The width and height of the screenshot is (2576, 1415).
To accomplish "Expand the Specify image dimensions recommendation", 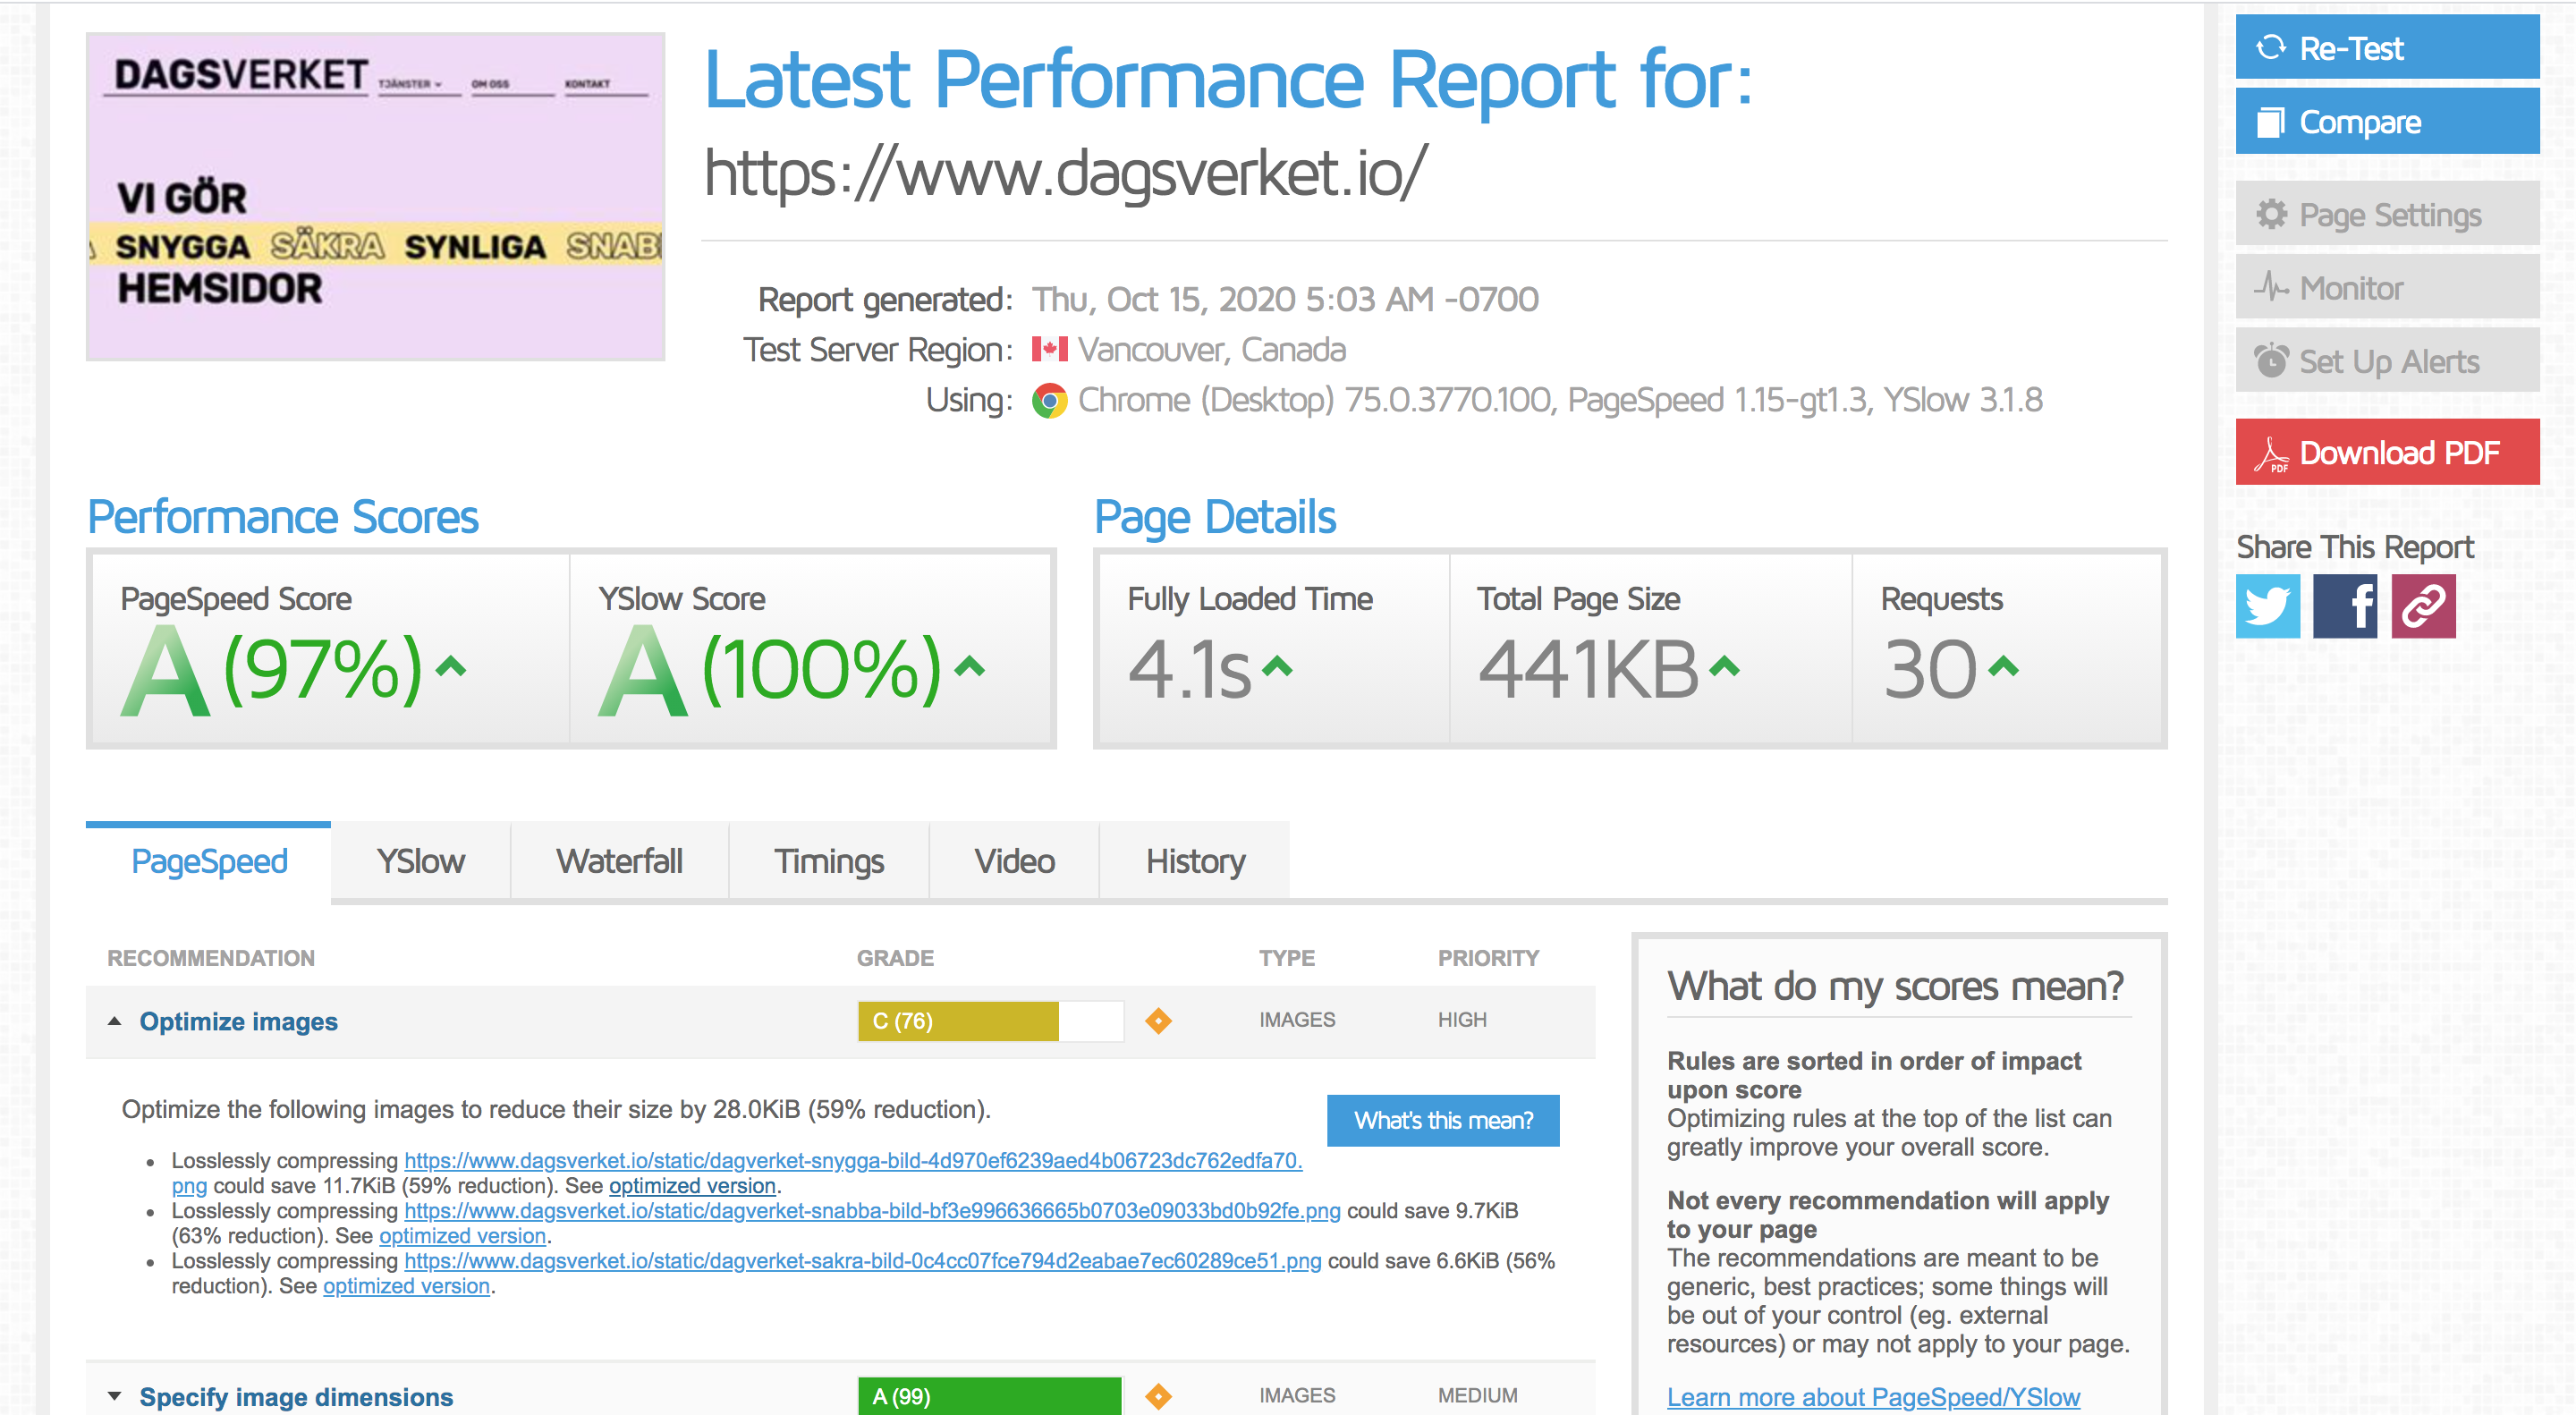I will coord(115,1396).
